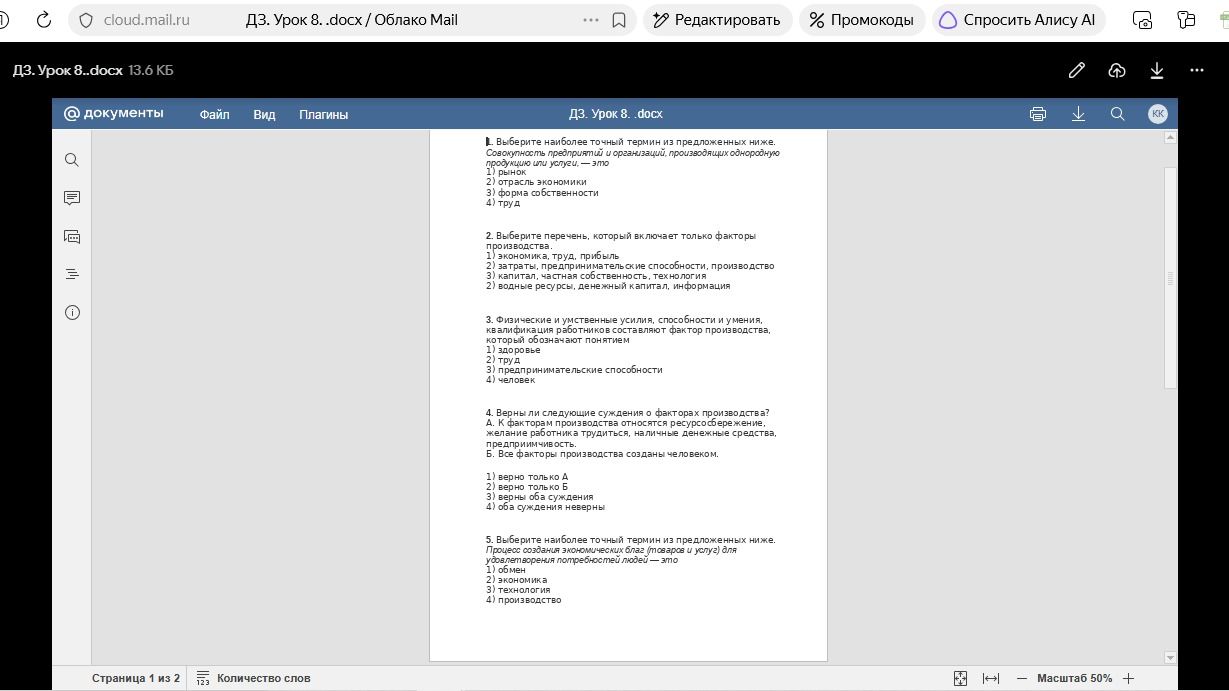Fit the document to width
The width and height of the screenshot is (1229, 691).
coord(991,678)
